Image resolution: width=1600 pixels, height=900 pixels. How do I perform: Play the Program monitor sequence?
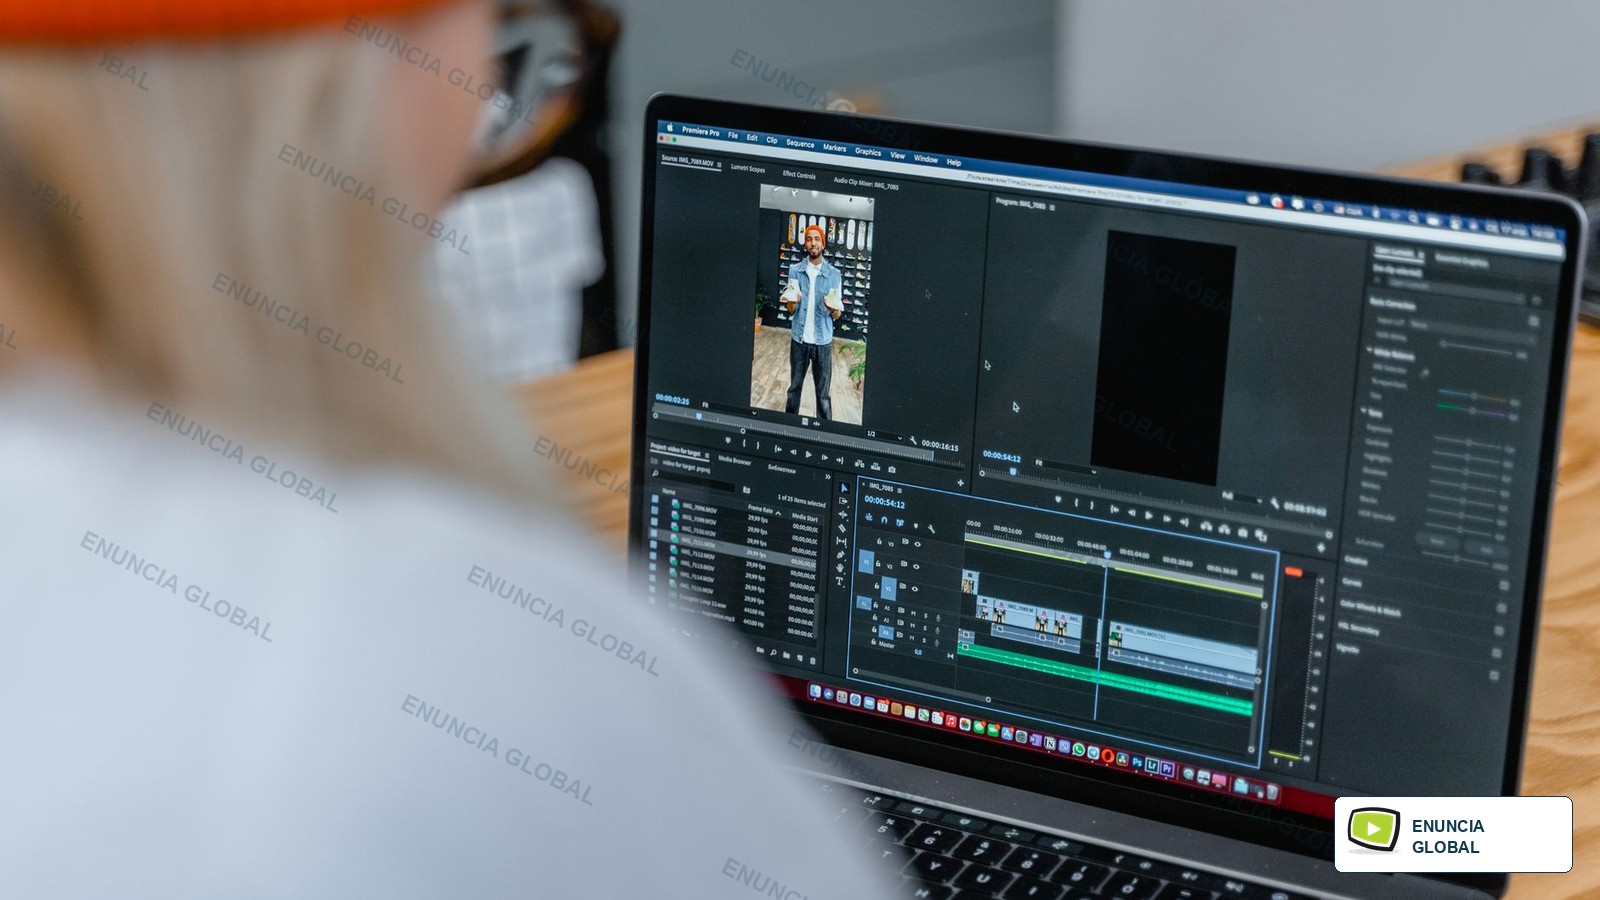[x=1149, y=515]
